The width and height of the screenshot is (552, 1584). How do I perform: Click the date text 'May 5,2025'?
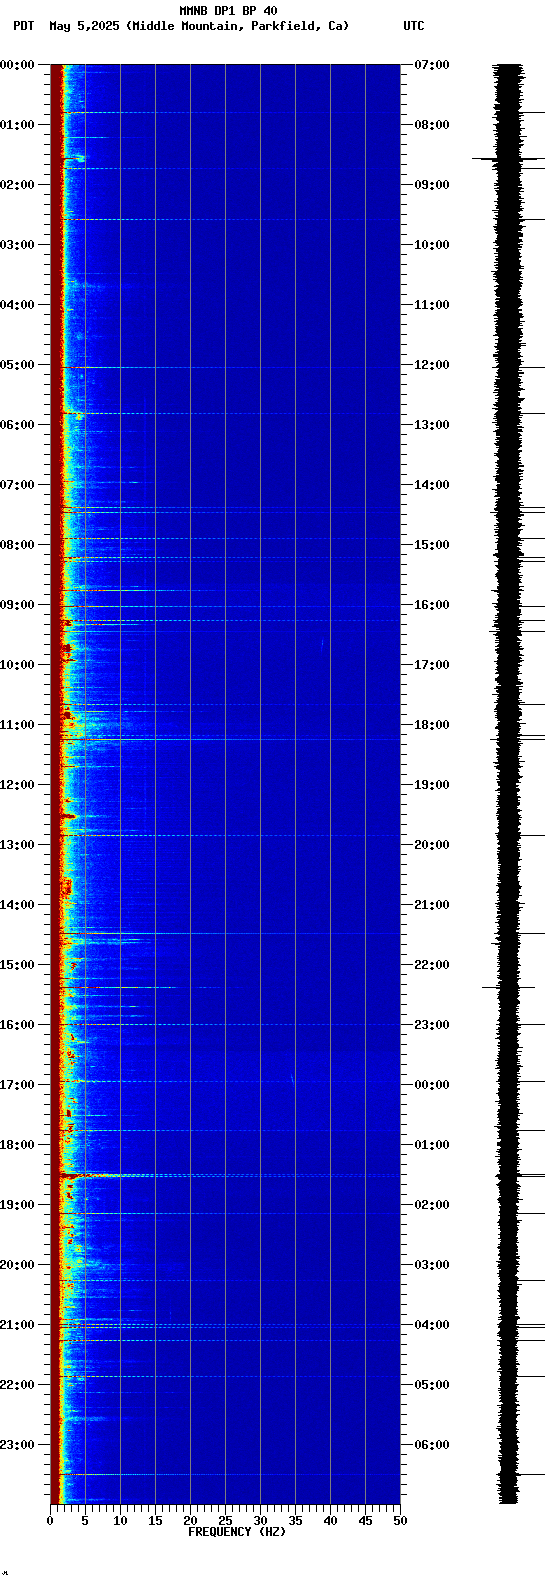(x=84, y=26)
